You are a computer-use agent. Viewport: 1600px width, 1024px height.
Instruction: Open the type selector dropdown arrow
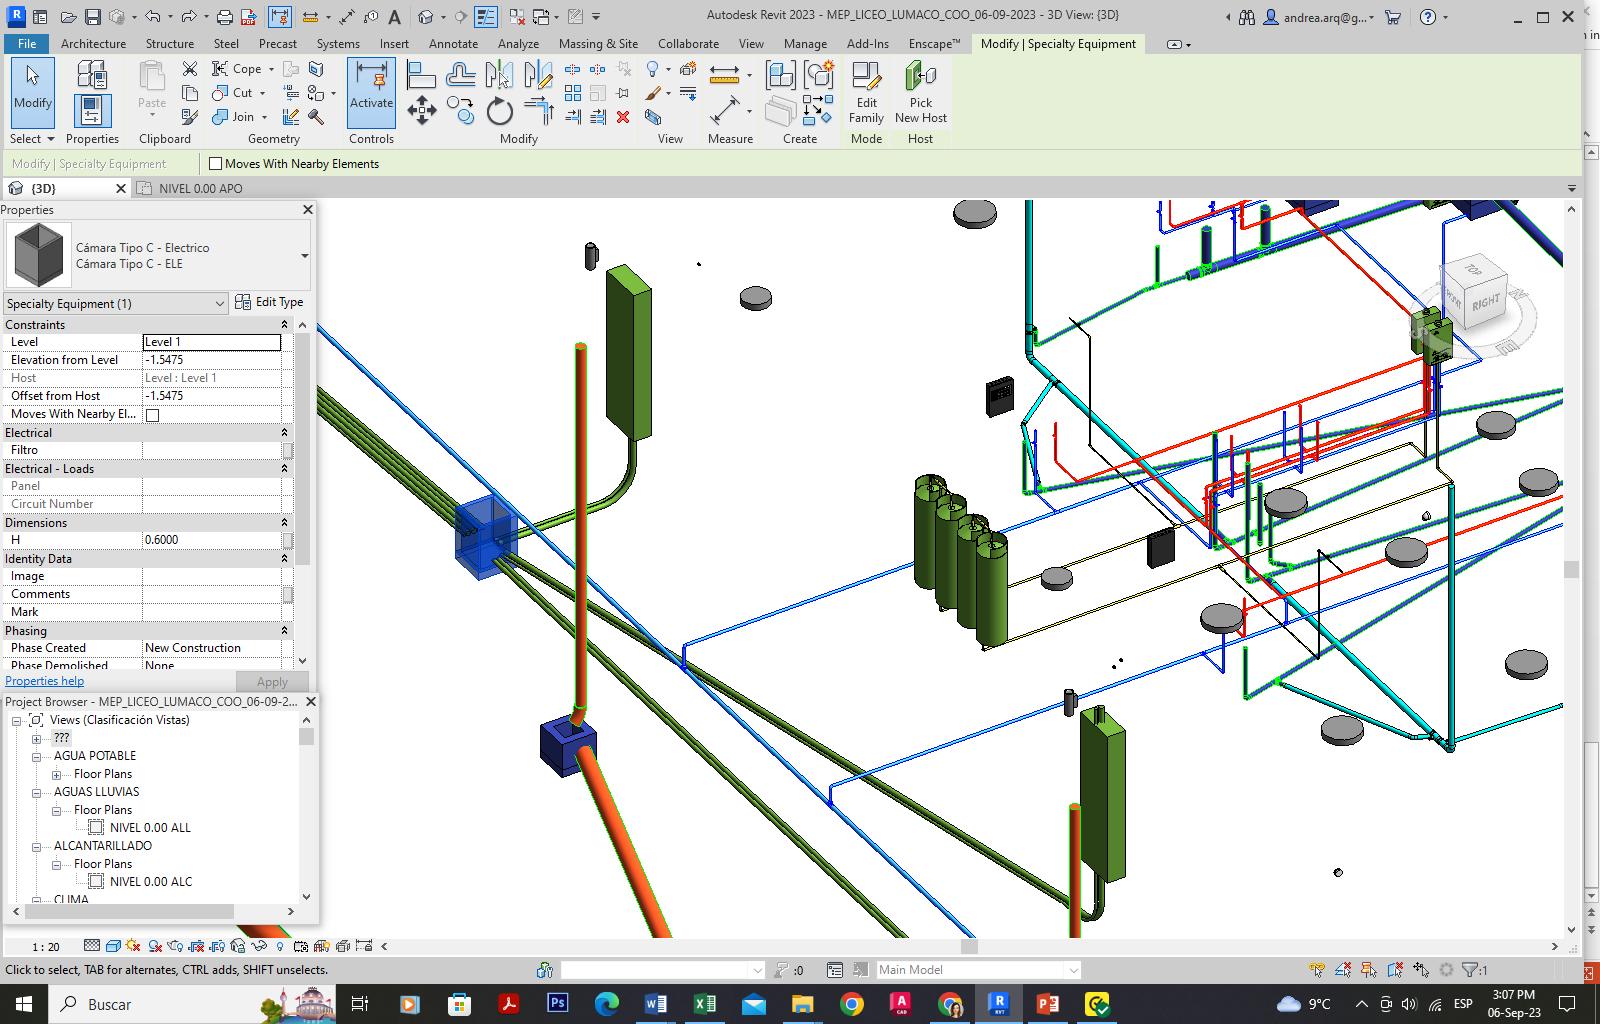click(x=304, y=256)
